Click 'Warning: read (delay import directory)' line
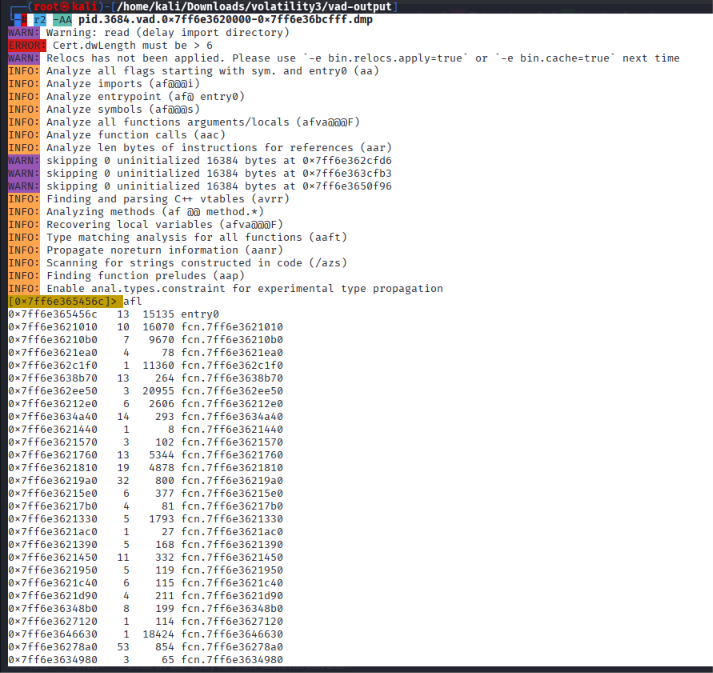The height and width of the screenshot is (673, 713). 167,33
